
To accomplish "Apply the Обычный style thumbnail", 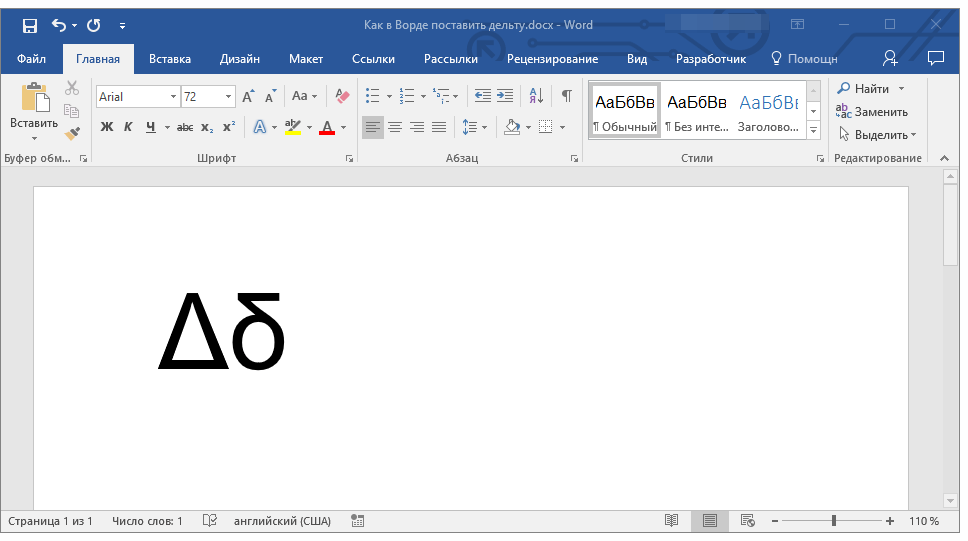I will coord(624,110).
